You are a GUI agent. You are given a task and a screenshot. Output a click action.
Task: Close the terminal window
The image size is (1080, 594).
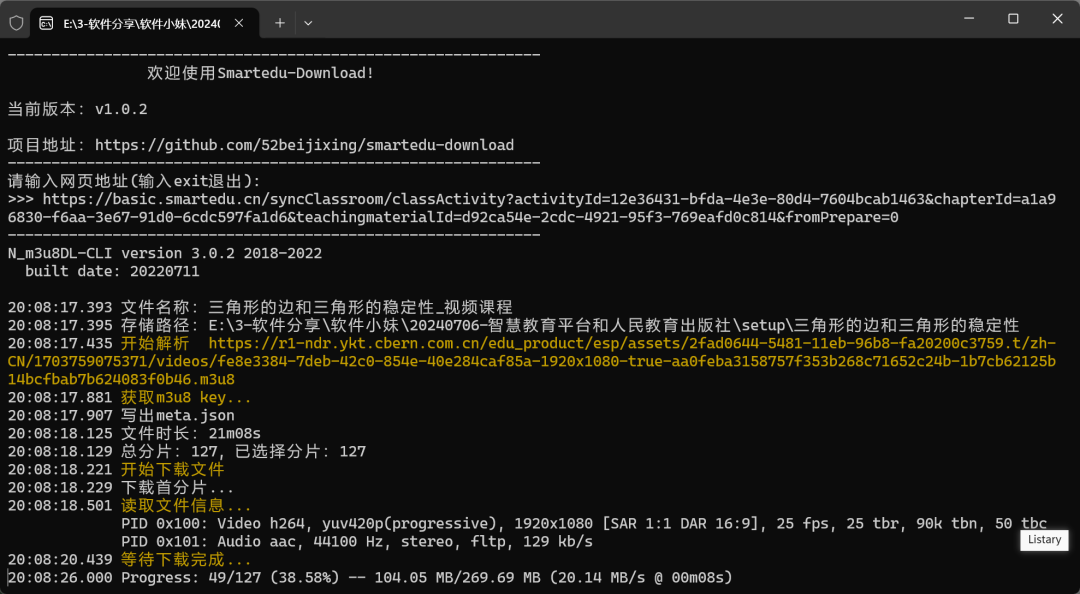point(1057,19)
